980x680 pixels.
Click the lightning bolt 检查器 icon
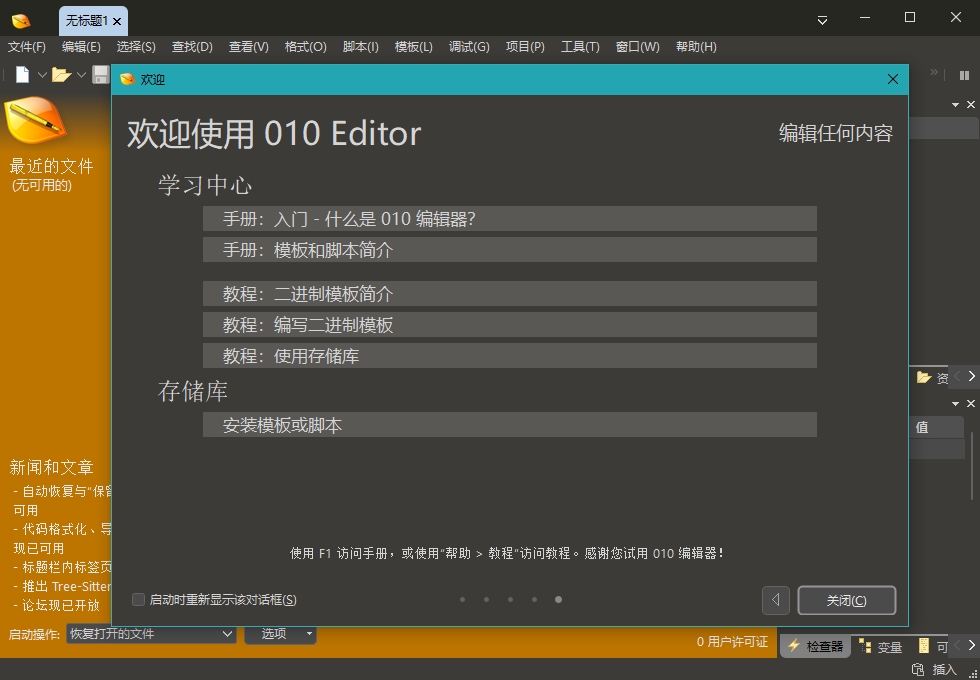tap(794, 646)
